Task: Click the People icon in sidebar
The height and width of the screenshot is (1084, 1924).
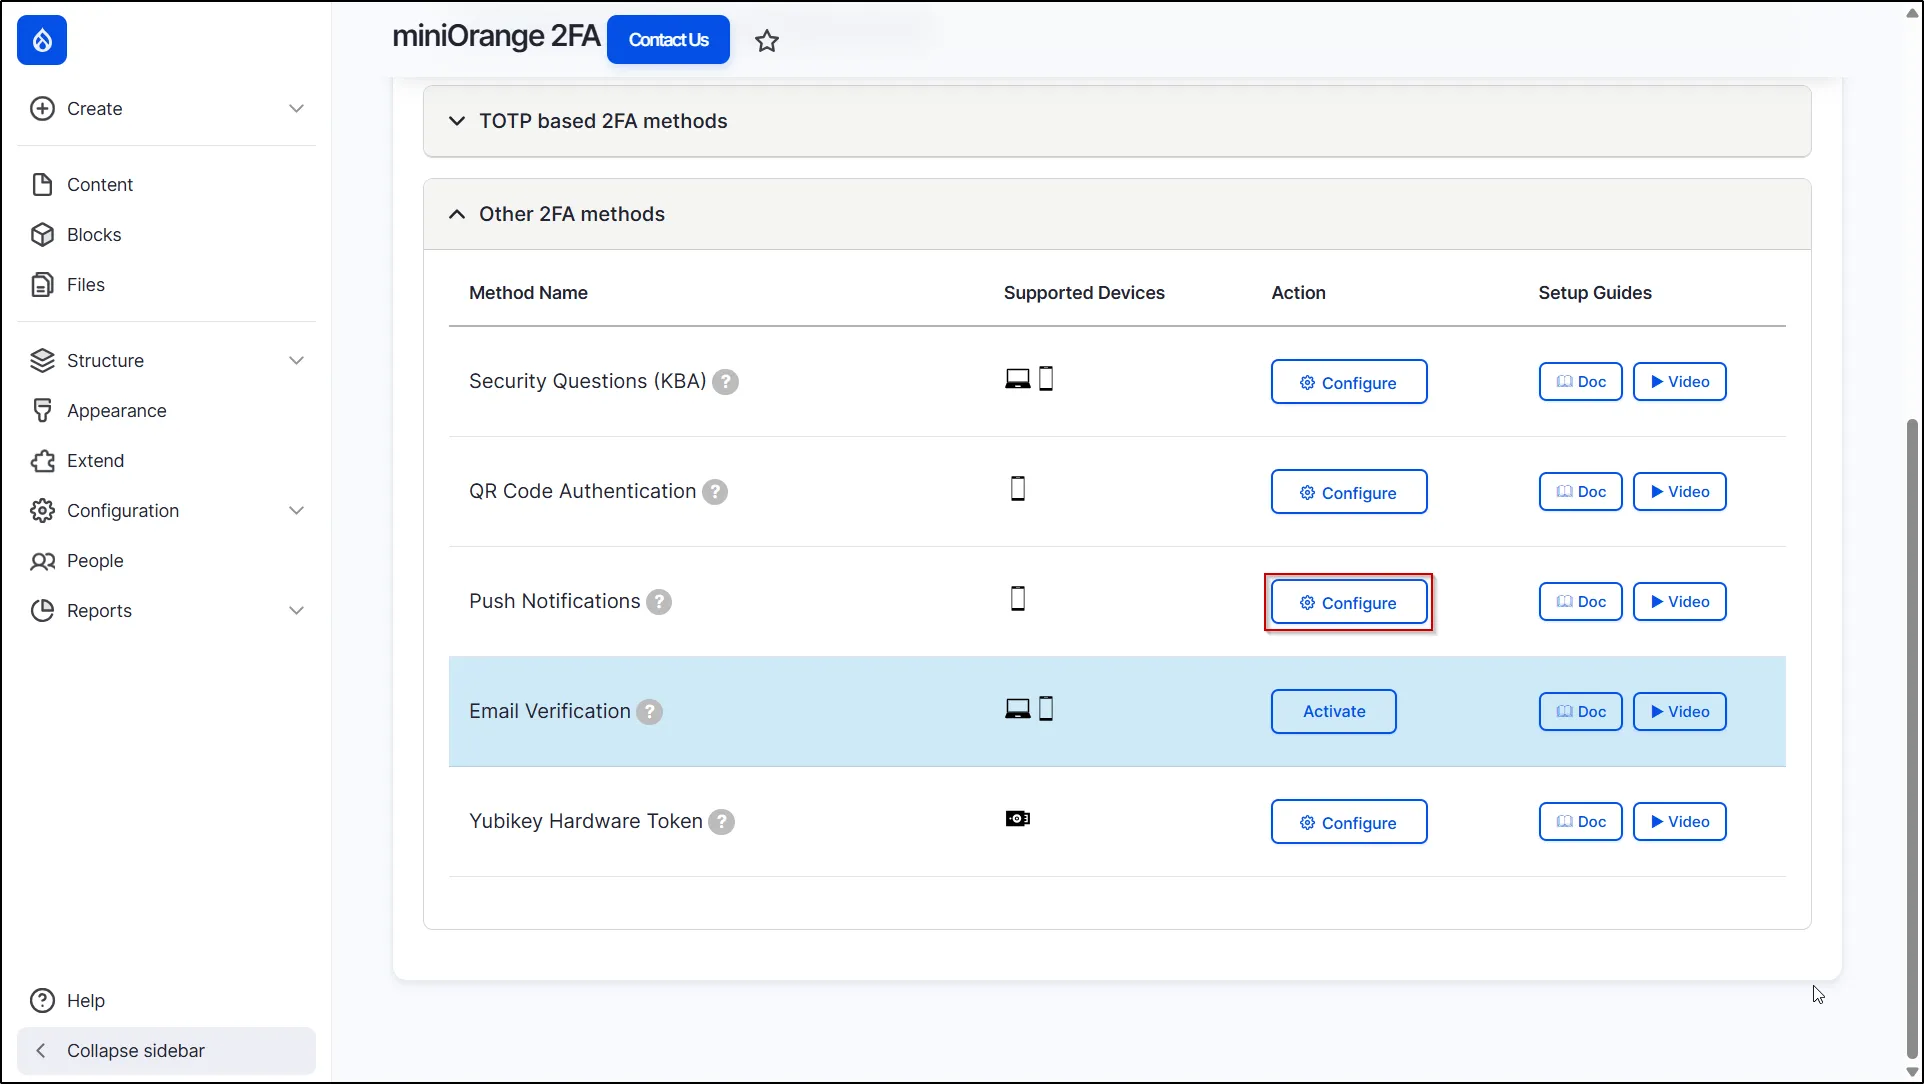Action: click(x=42, y=561)
